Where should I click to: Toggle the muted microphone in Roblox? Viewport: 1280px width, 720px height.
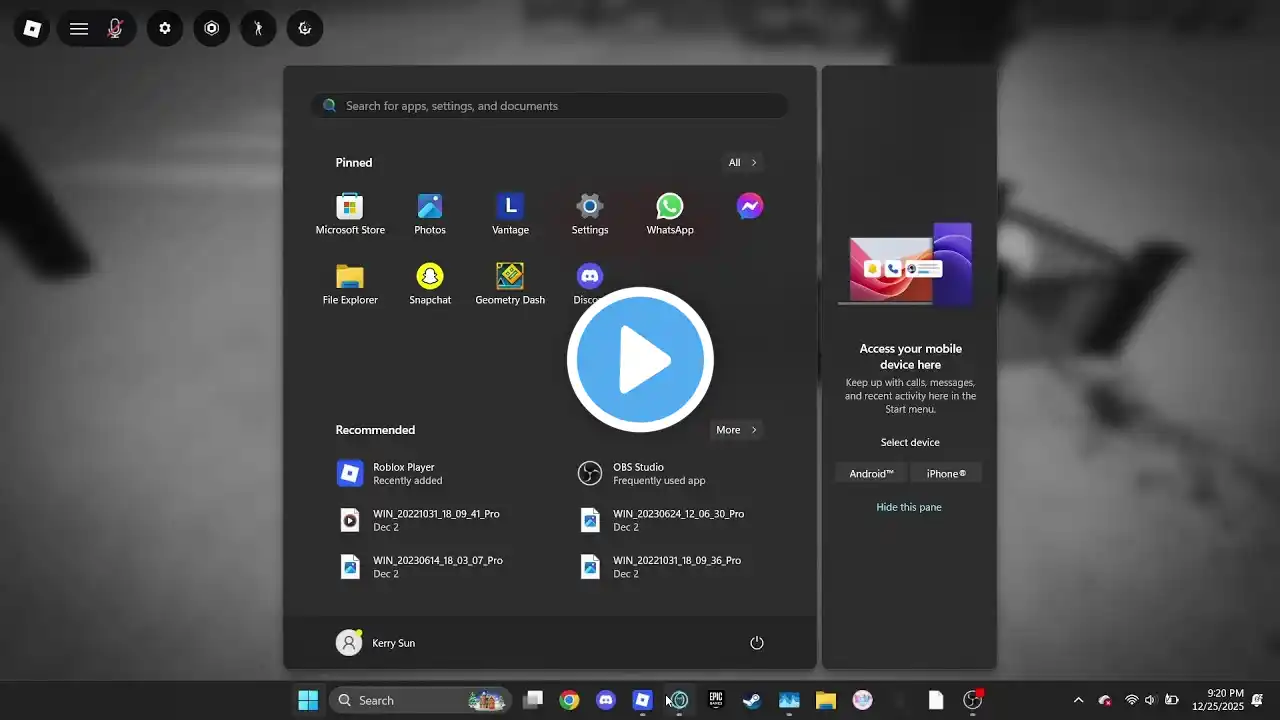[x=115, y=29]
